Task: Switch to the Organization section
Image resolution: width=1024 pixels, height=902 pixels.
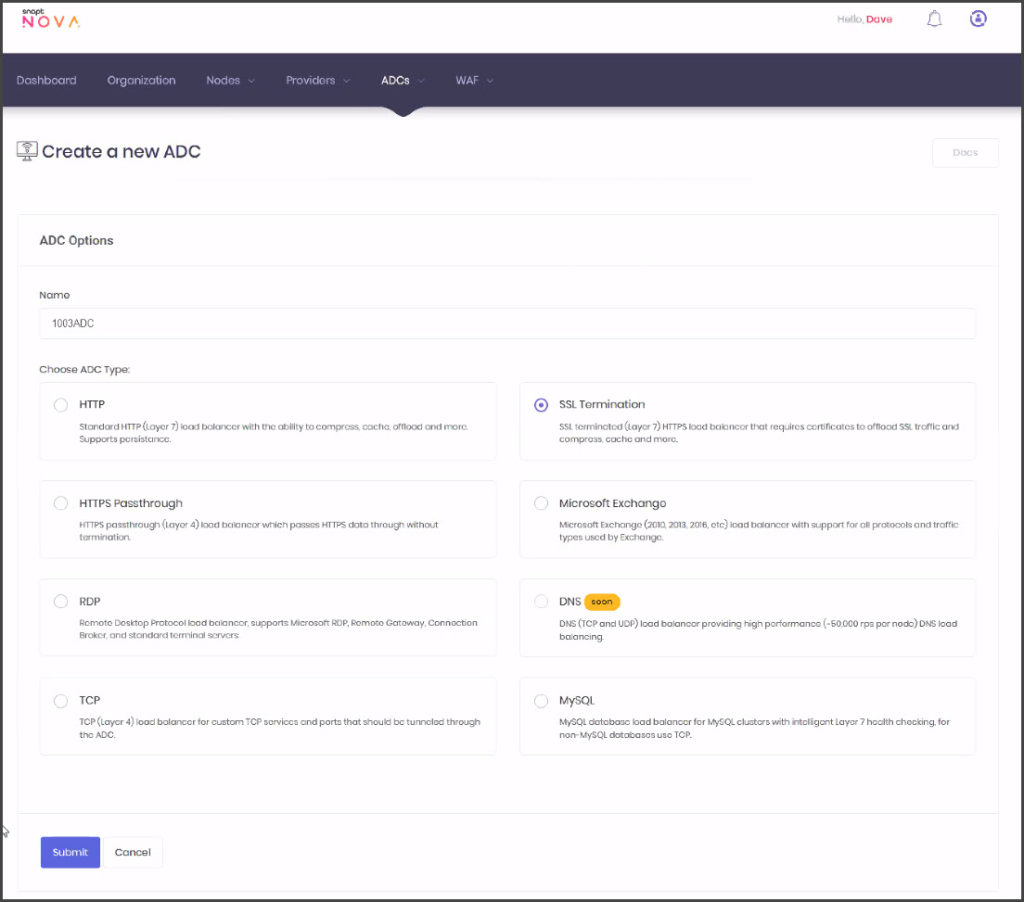Action: (x=141, y=80)
